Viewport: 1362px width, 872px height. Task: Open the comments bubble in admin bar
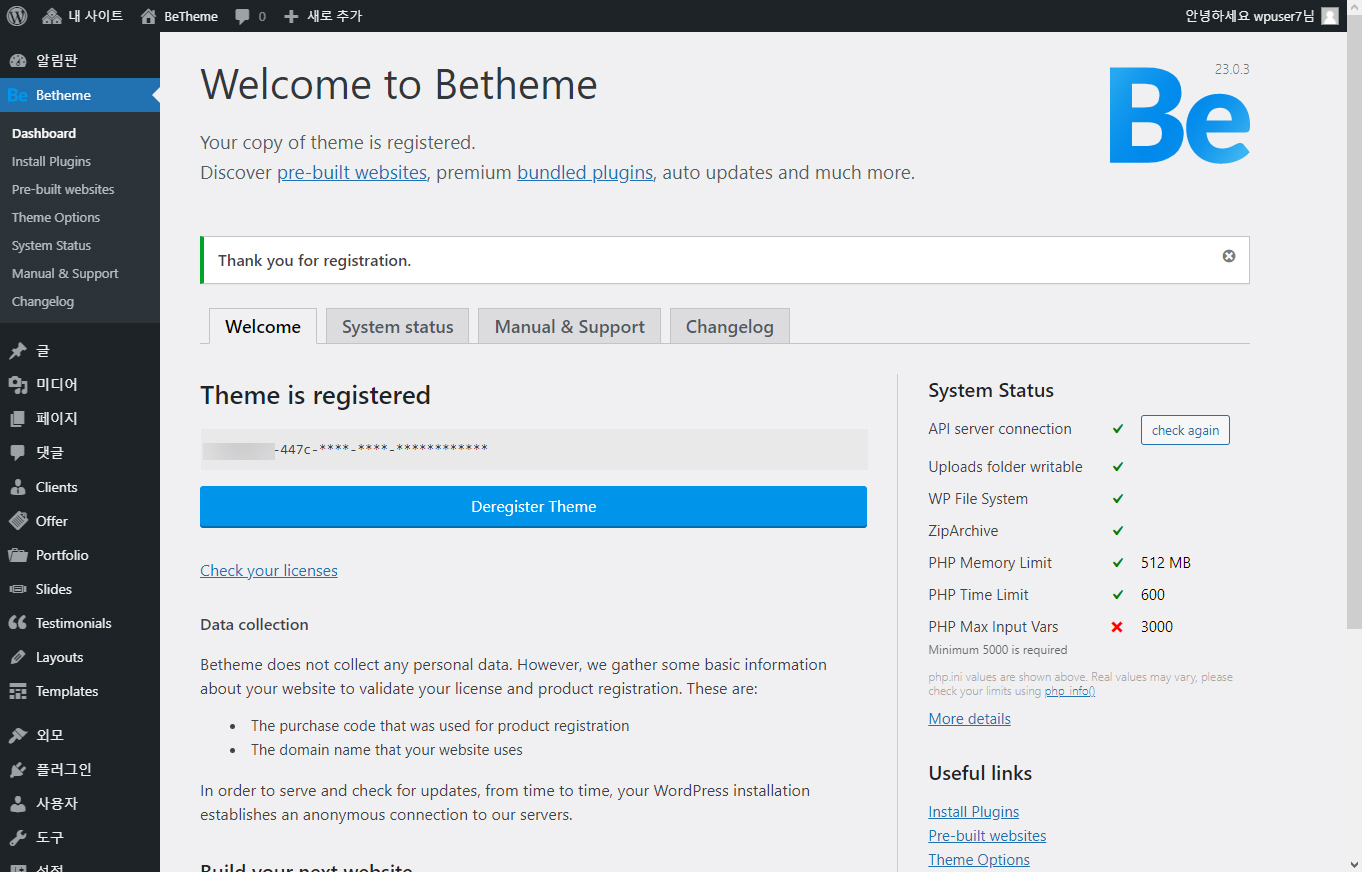[250, 16]
